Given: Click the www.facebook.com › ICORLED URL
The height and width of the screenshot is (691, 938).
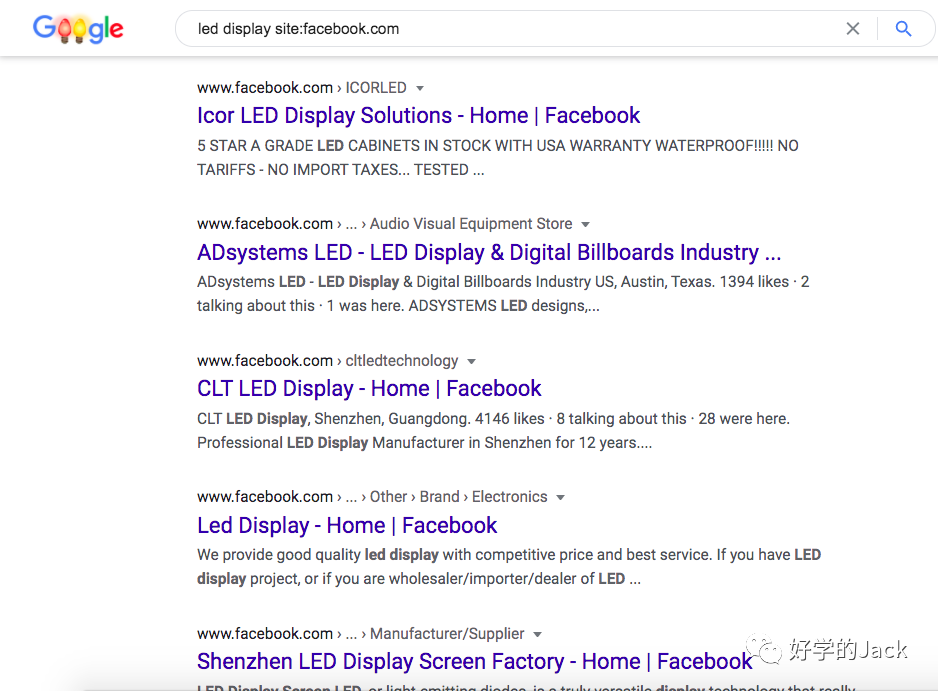Looking at the screenshot, I should (x=302, y=88).
